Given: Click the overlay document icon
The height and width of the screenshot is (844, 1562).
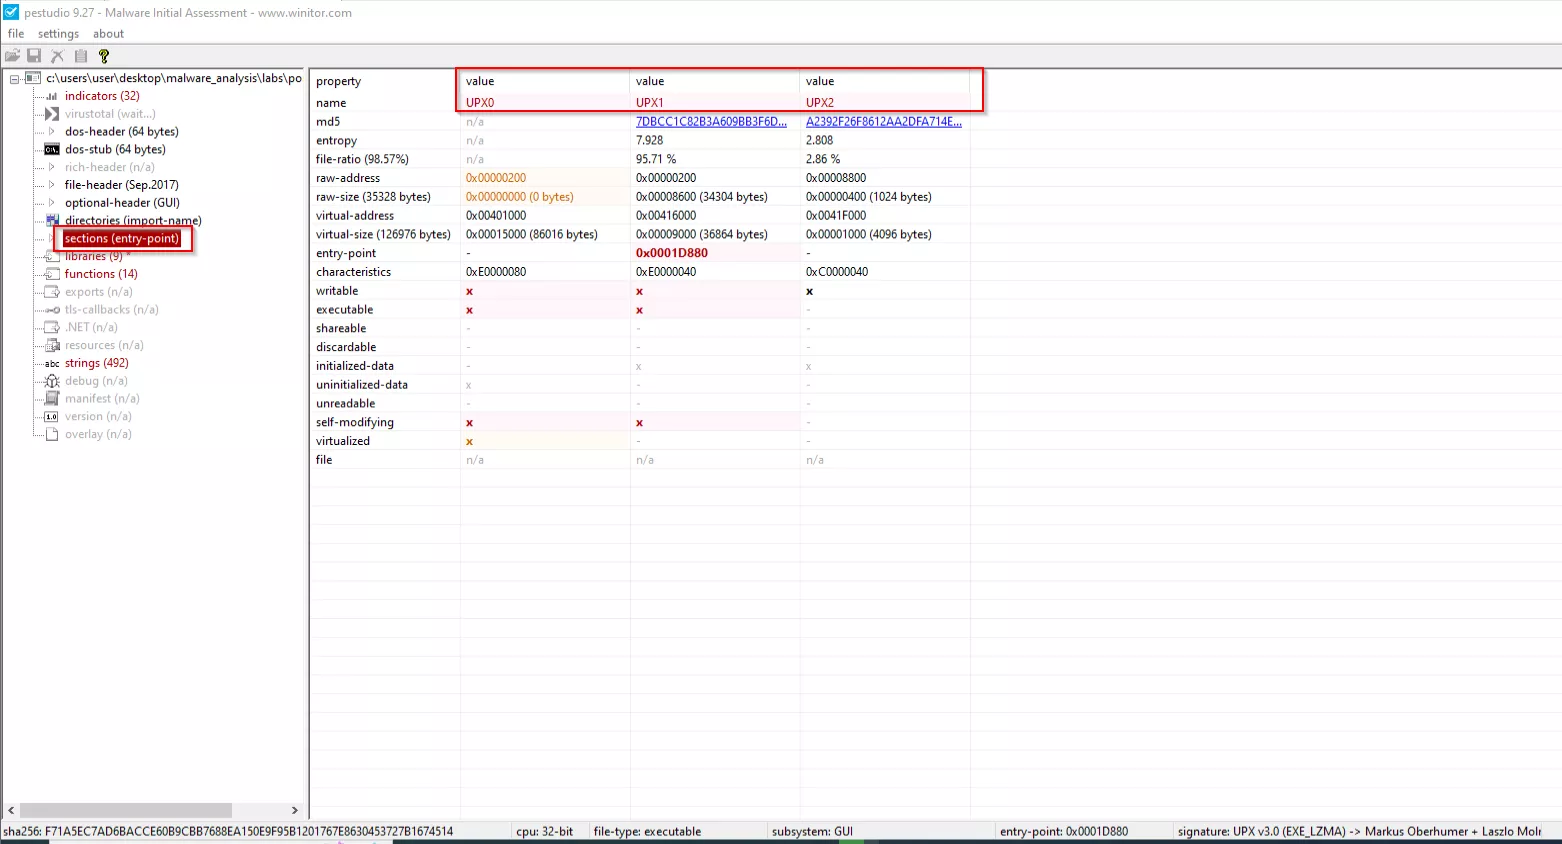Looking at the screenshot, I should click(51, 434).
